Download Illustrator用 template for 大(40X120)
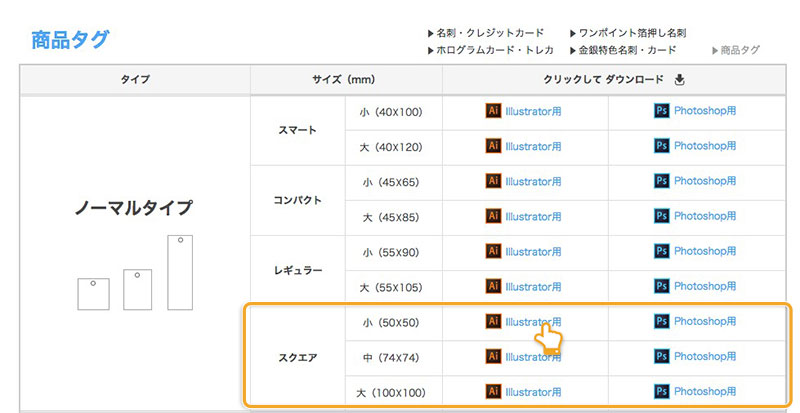800x413 pixels. click(533, 147)
